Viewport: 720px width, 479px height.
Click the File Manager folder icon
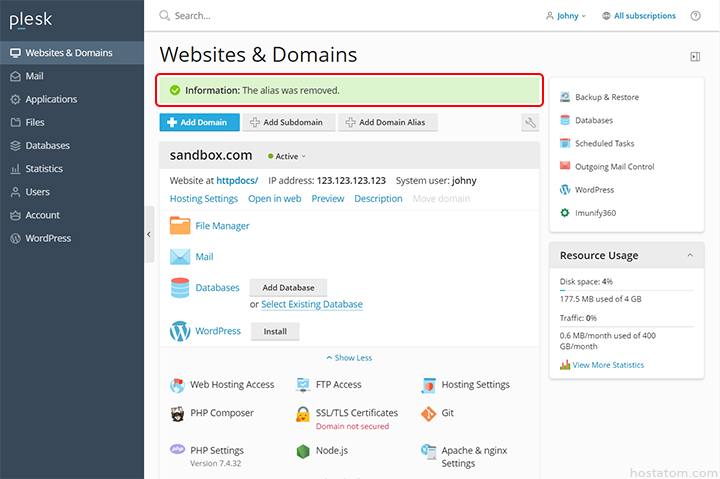tap(180, 226)
